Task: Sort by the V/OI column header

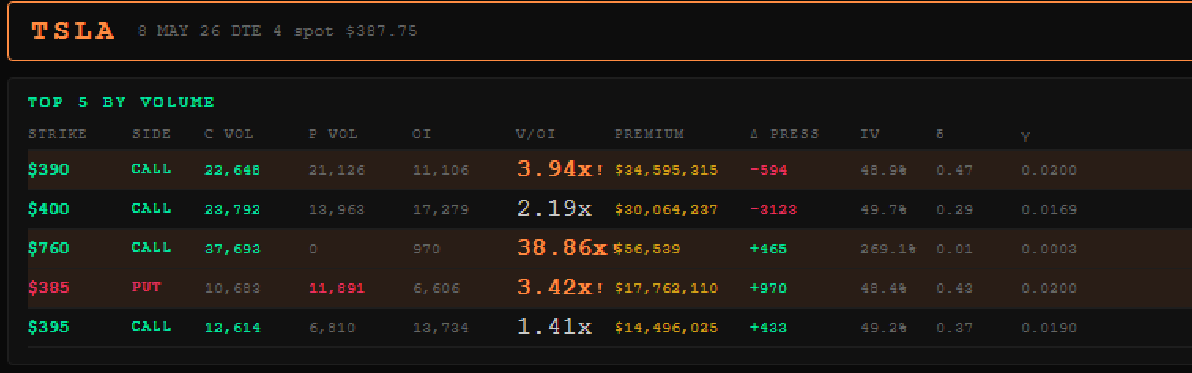Action: 535,134
